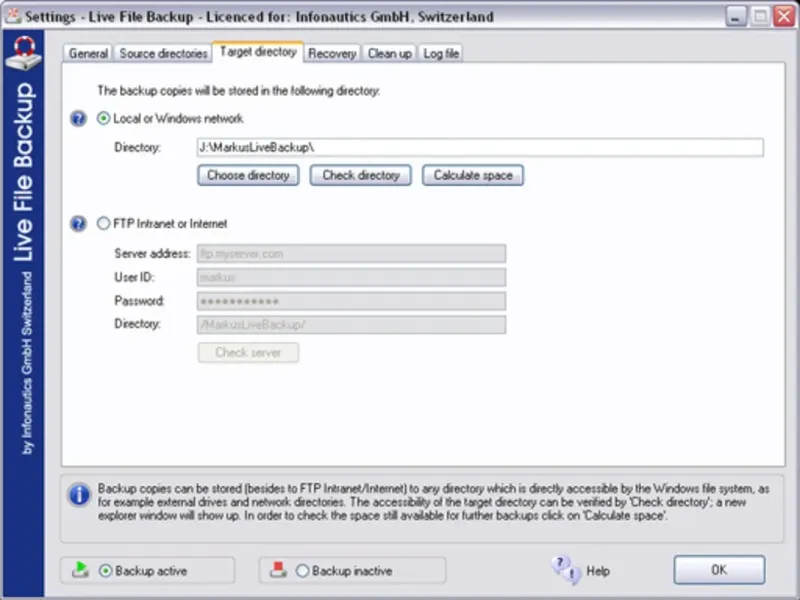Show the Log file tab
The height and width of the screenshot is (600, 800).
tap(441, 54)
